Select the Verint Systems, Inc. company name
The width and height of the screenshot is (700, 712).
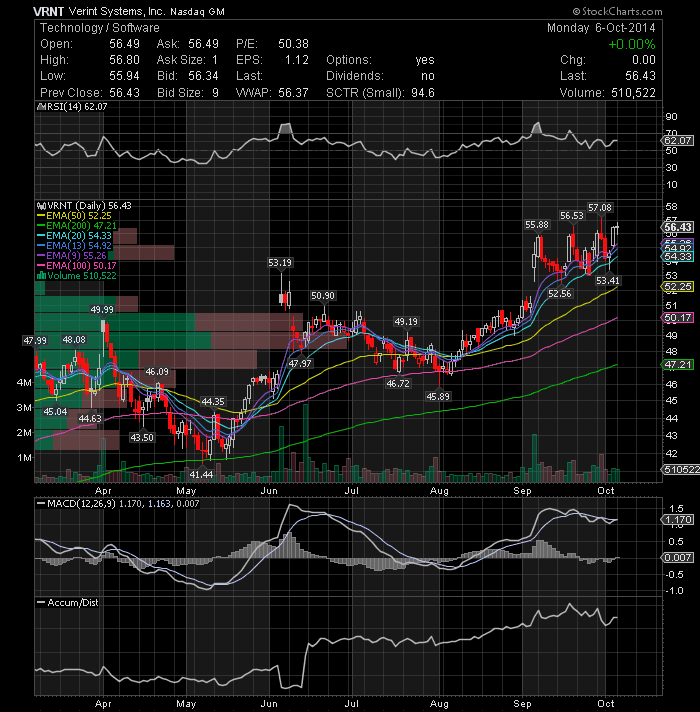click(117, 11)
